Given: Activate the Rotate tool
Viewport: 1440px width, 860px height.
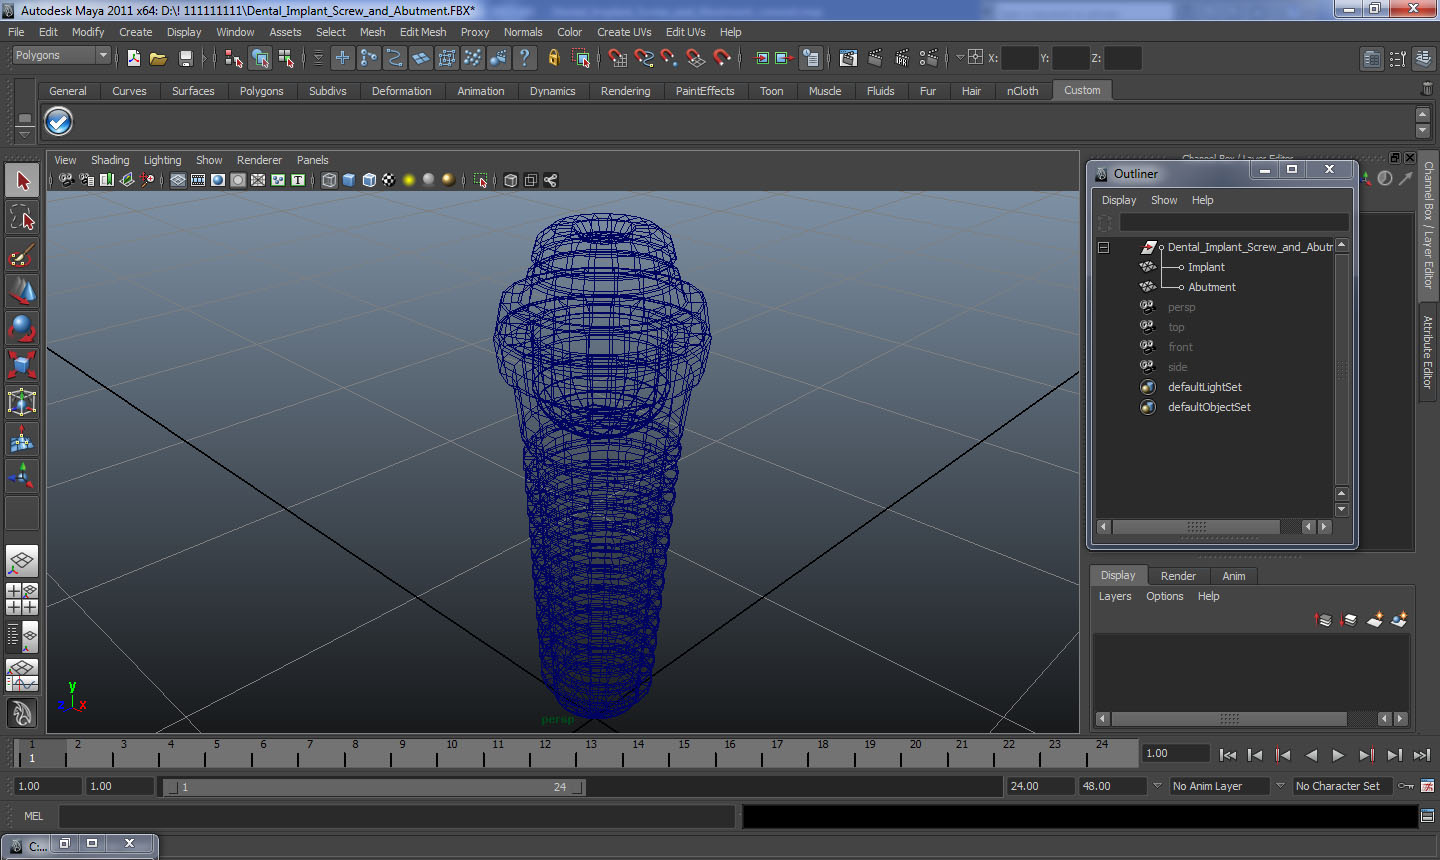Looking at the screenshot, I should pos(22,328).
